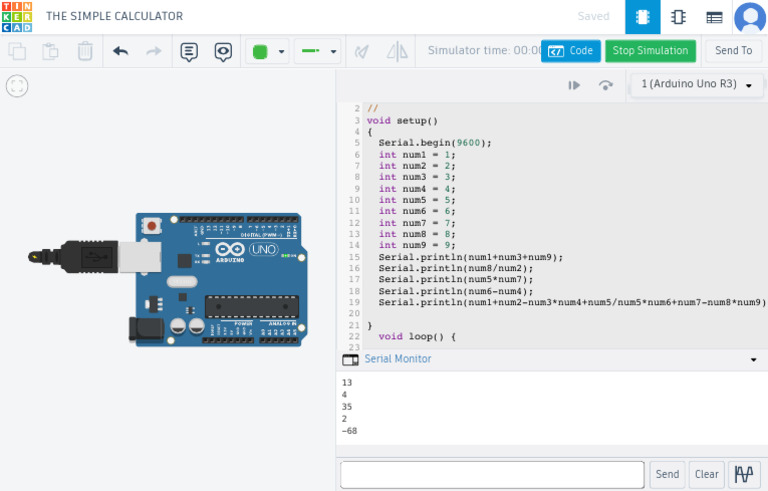Toggle notes visibility icon
The height and width of the screenshot is (491, 768).
(223, 51)
